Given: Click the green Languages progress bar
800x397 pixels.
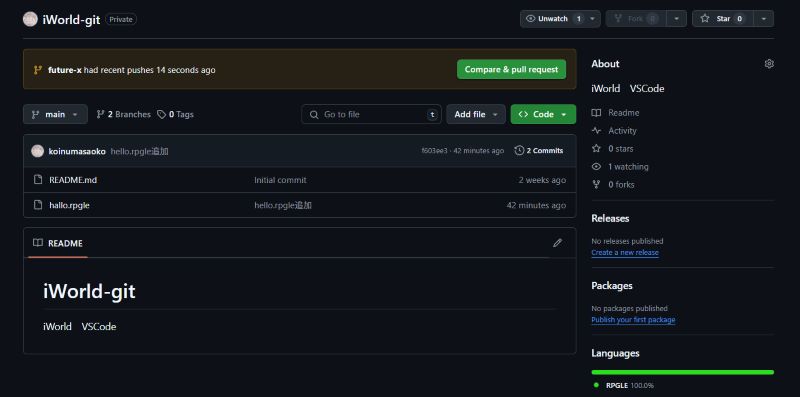Looking at the screenshot, I should click(x=682, y=372).
